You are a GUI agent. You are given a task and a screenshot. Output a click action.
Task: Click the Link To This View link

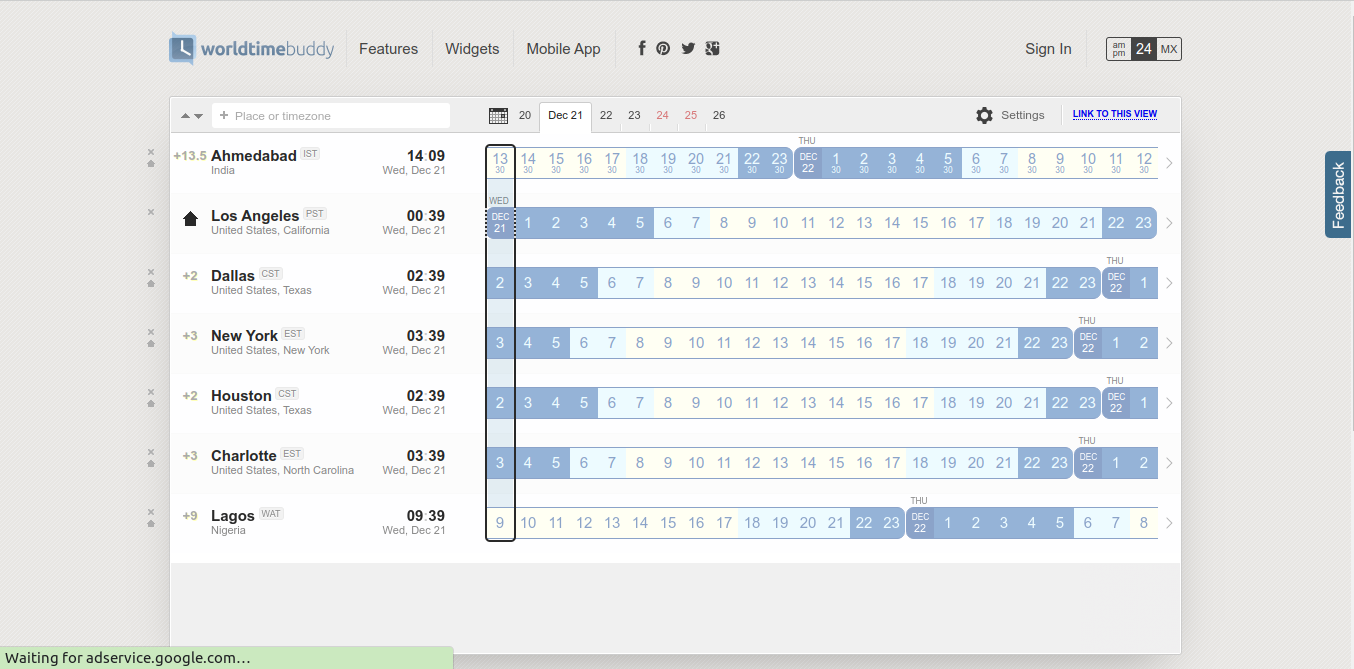pyautogui.click(x=1114, y=114)
